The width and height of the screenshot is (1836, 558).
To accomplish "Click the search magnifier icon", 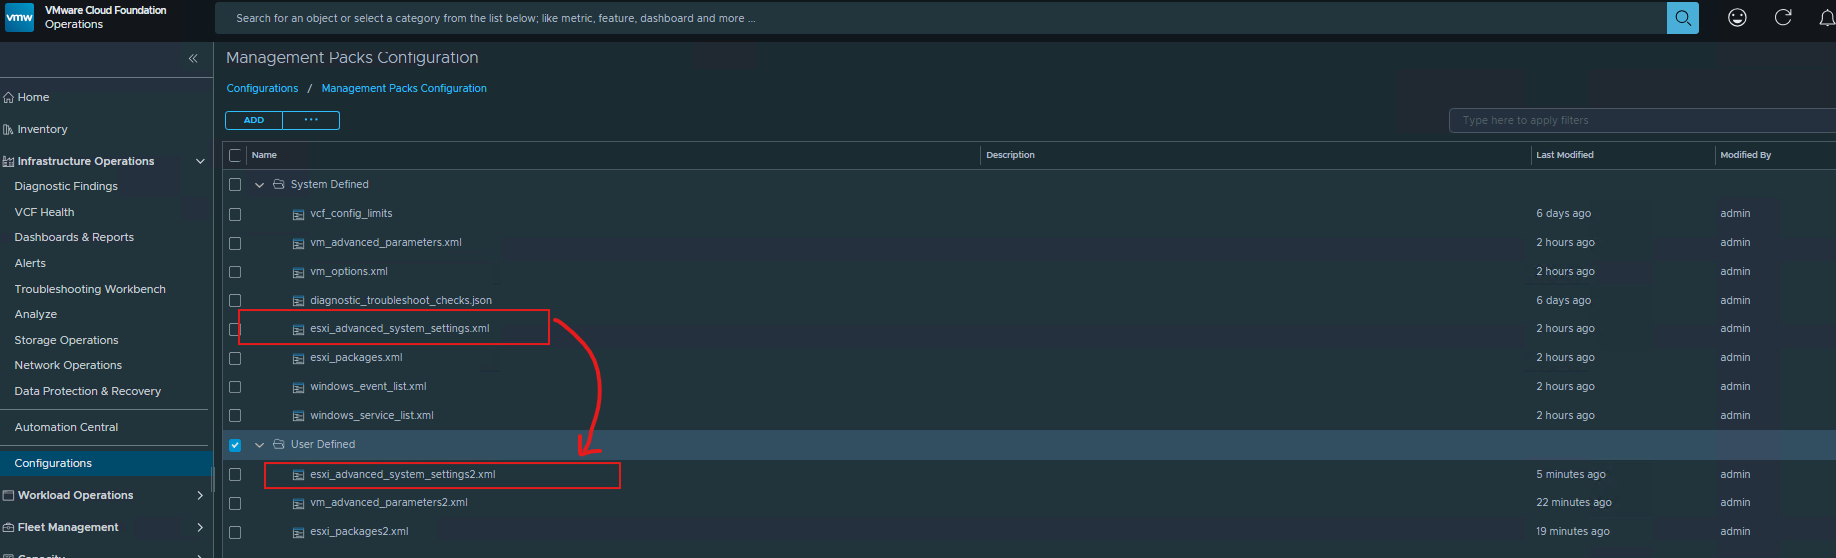I will (x=1682, y=18).
